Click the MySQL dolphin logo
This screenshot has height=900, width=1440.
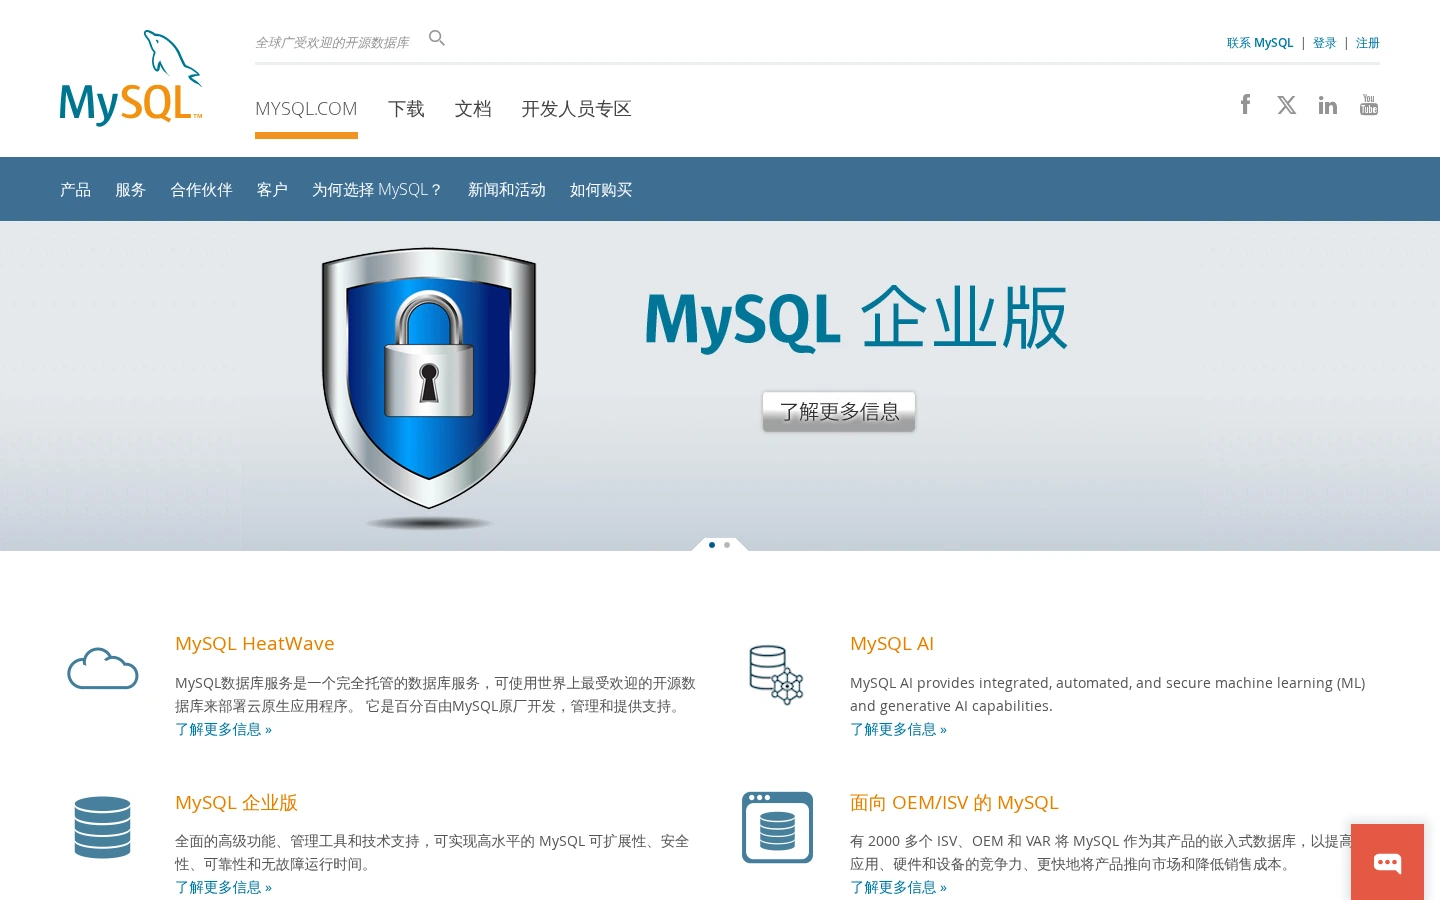(x=131, y=78)
